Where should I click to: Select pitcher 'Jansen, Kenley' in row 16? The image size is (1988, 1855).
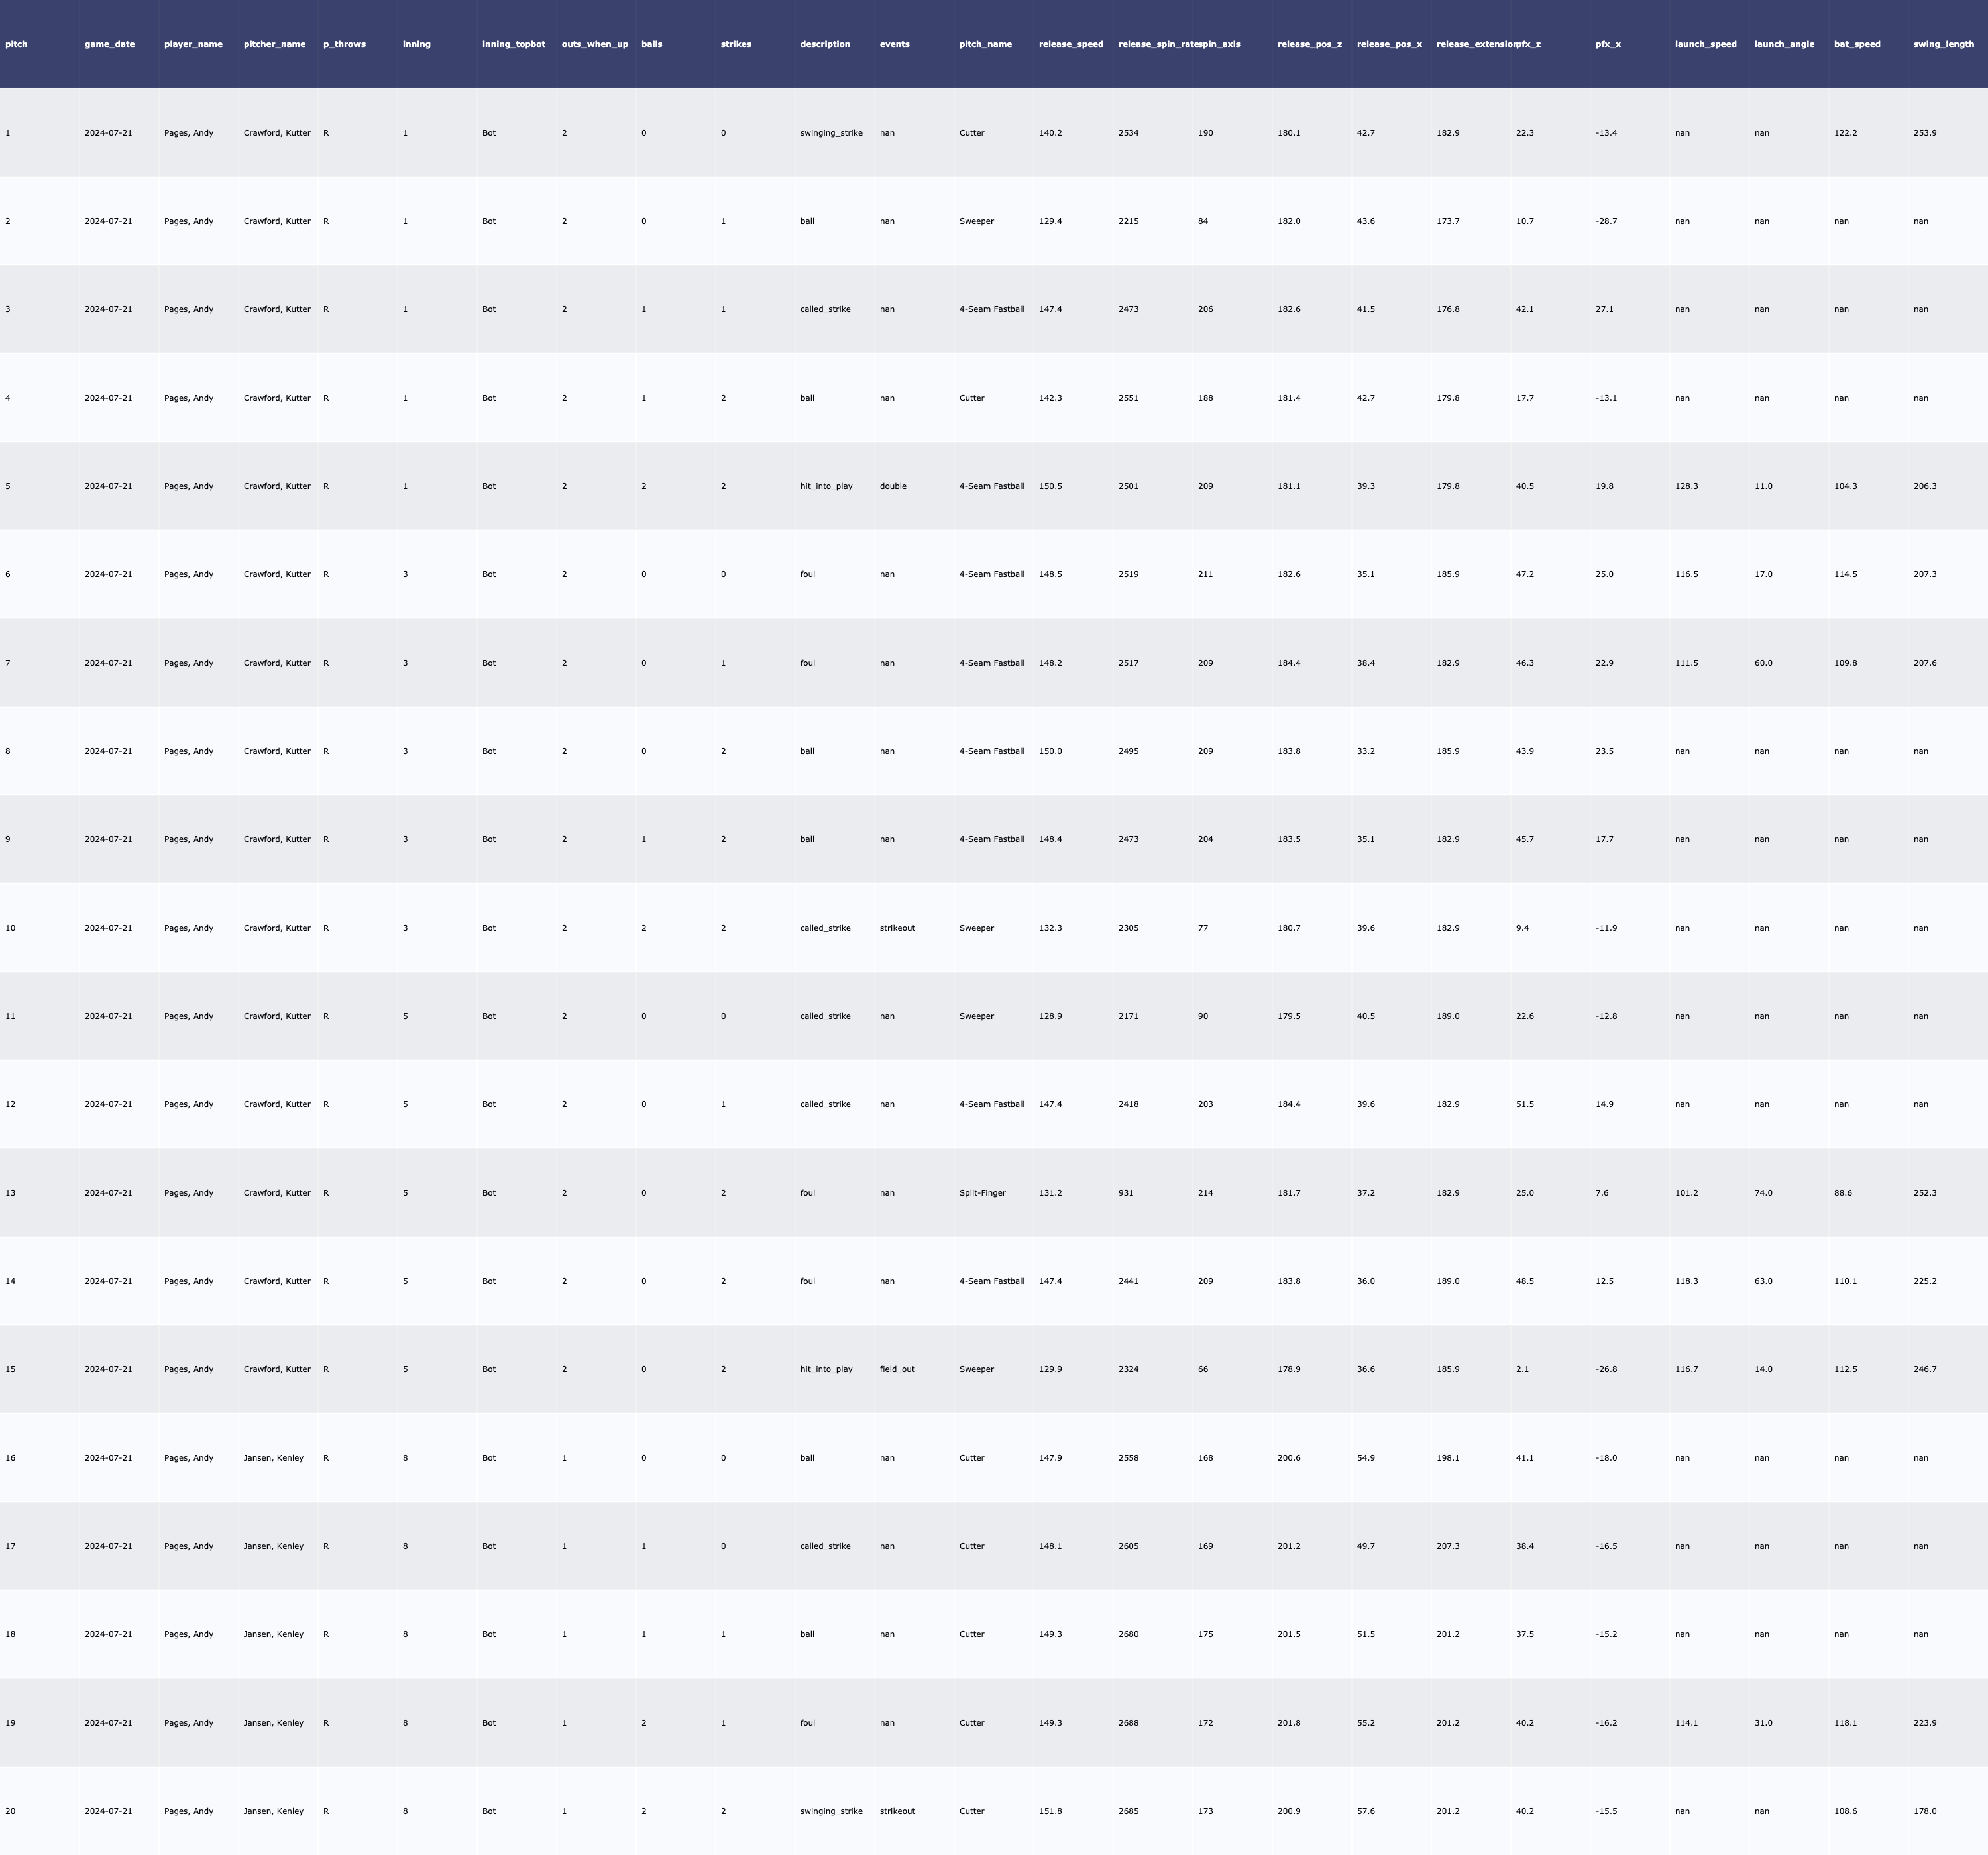tap(273, 1458)
